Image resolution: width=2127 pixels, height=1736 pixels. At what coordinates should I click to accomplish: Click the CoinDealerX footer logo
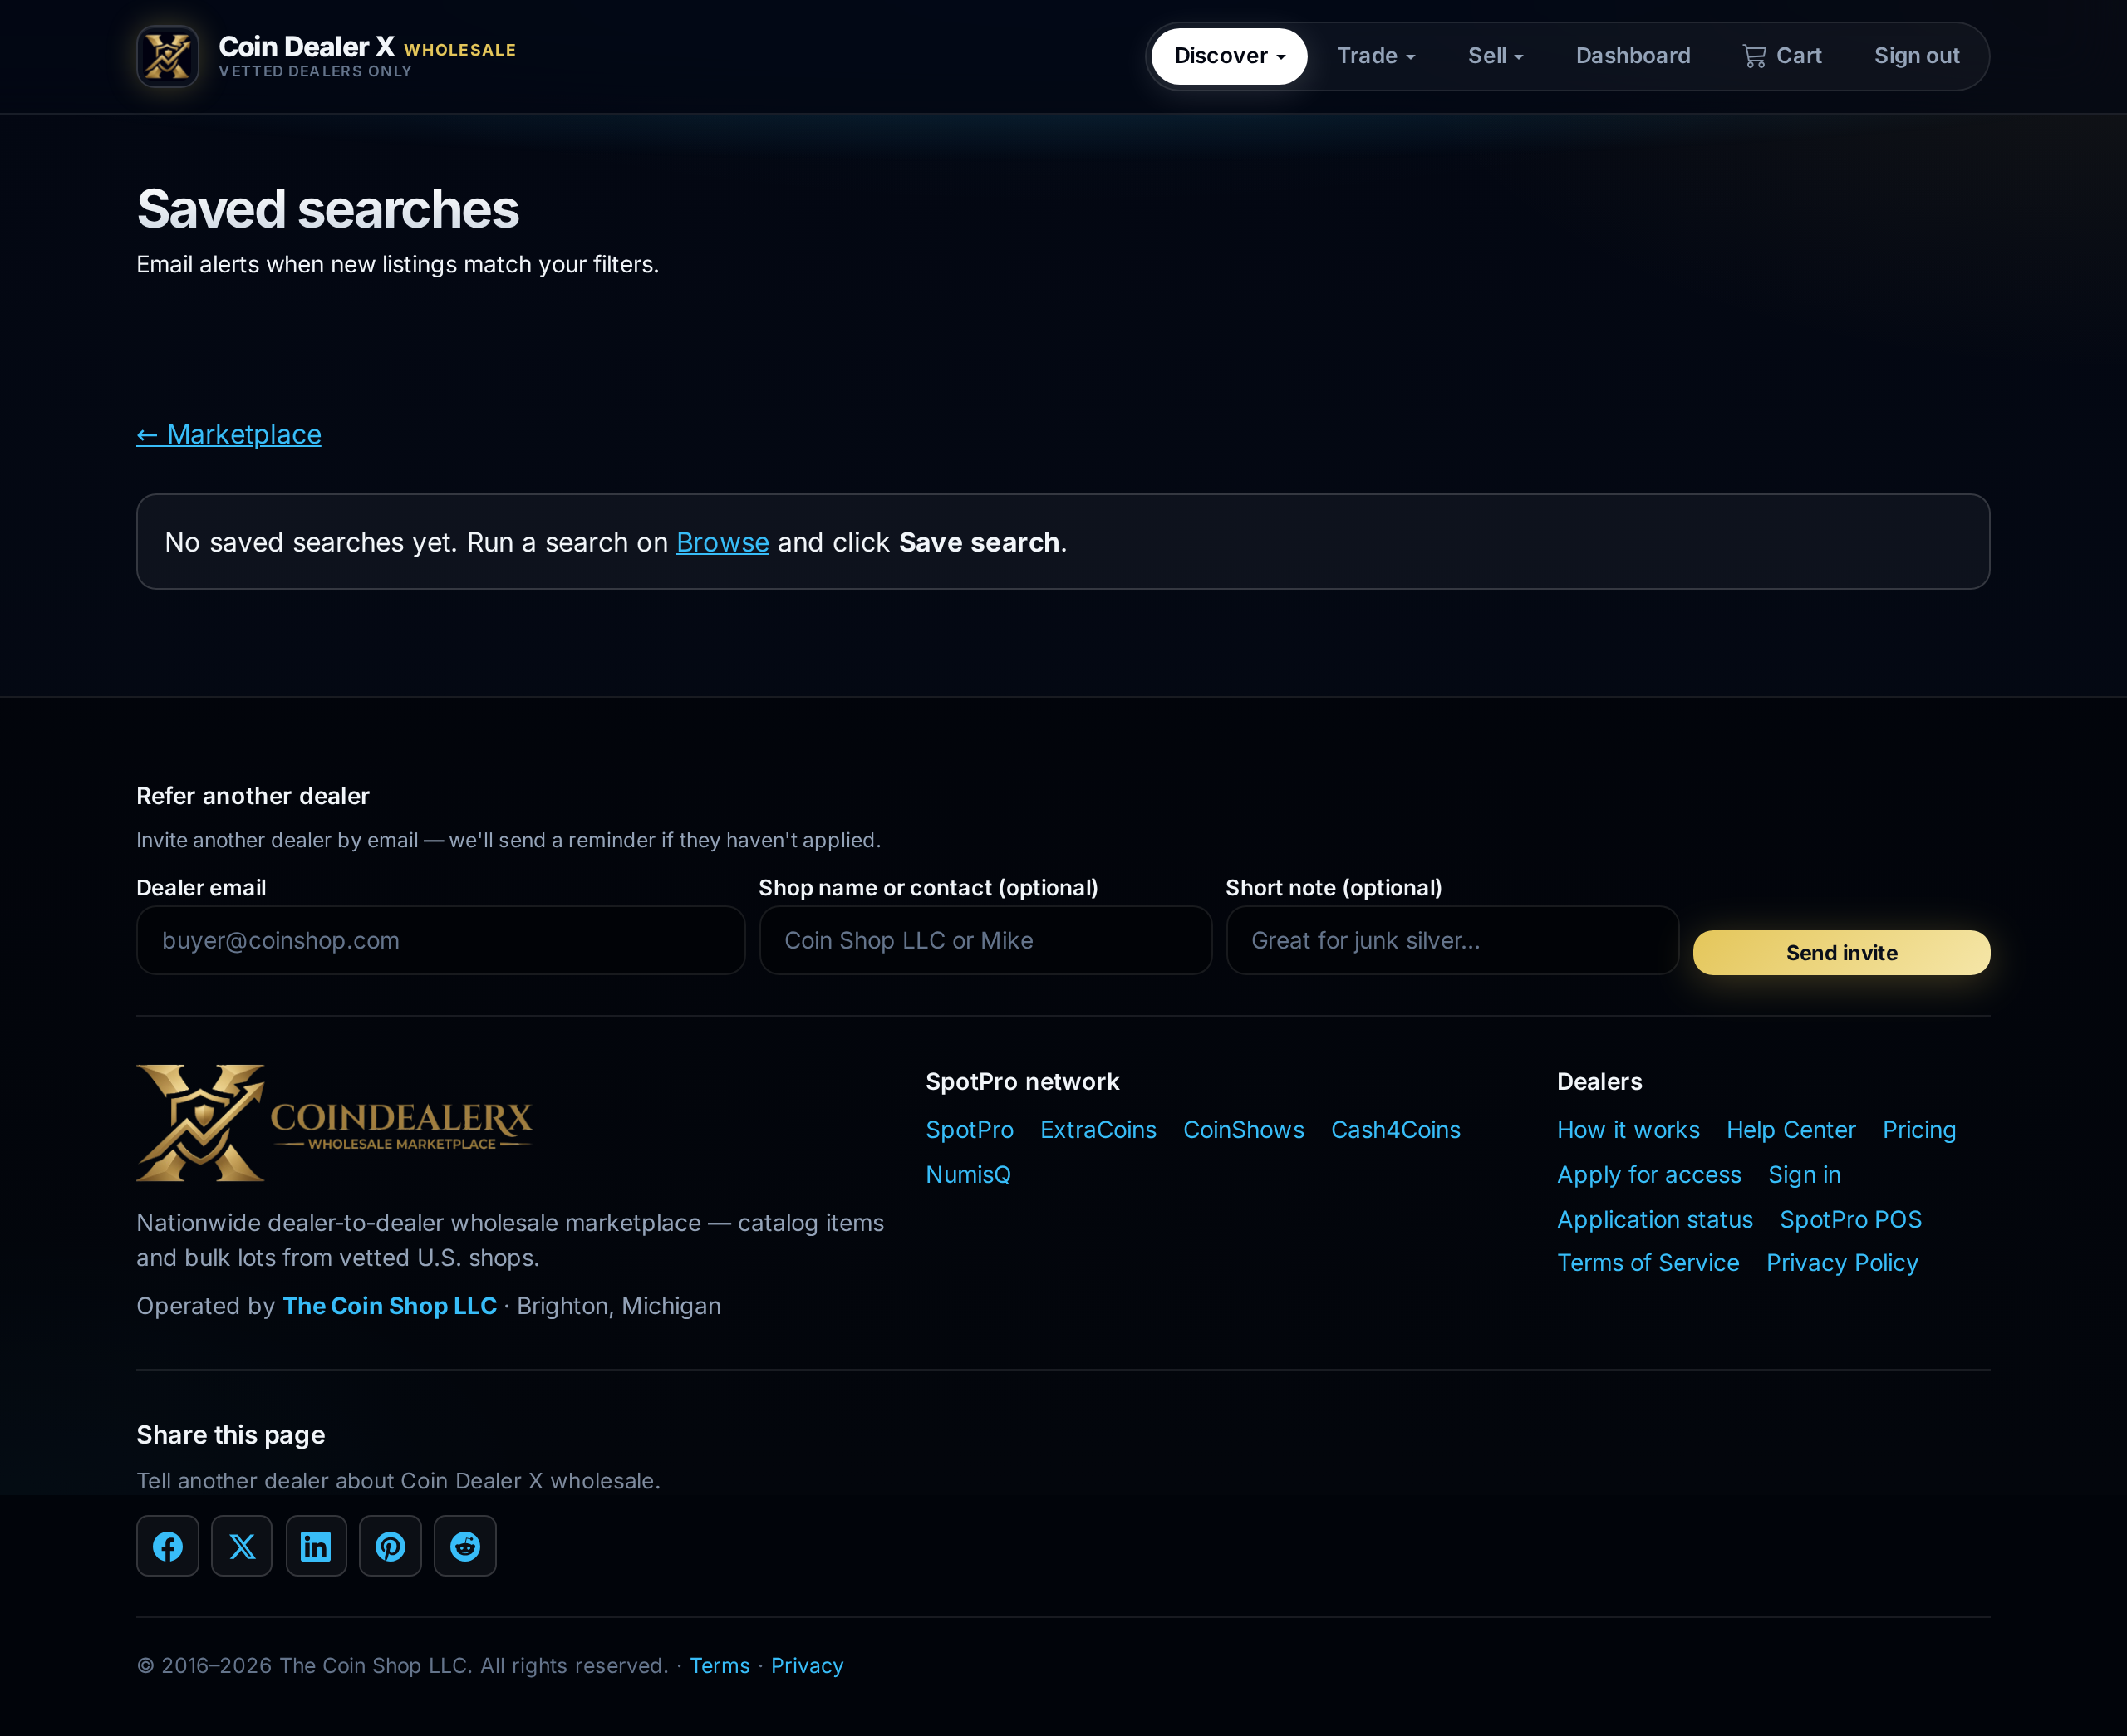[x=334, y=1122]
